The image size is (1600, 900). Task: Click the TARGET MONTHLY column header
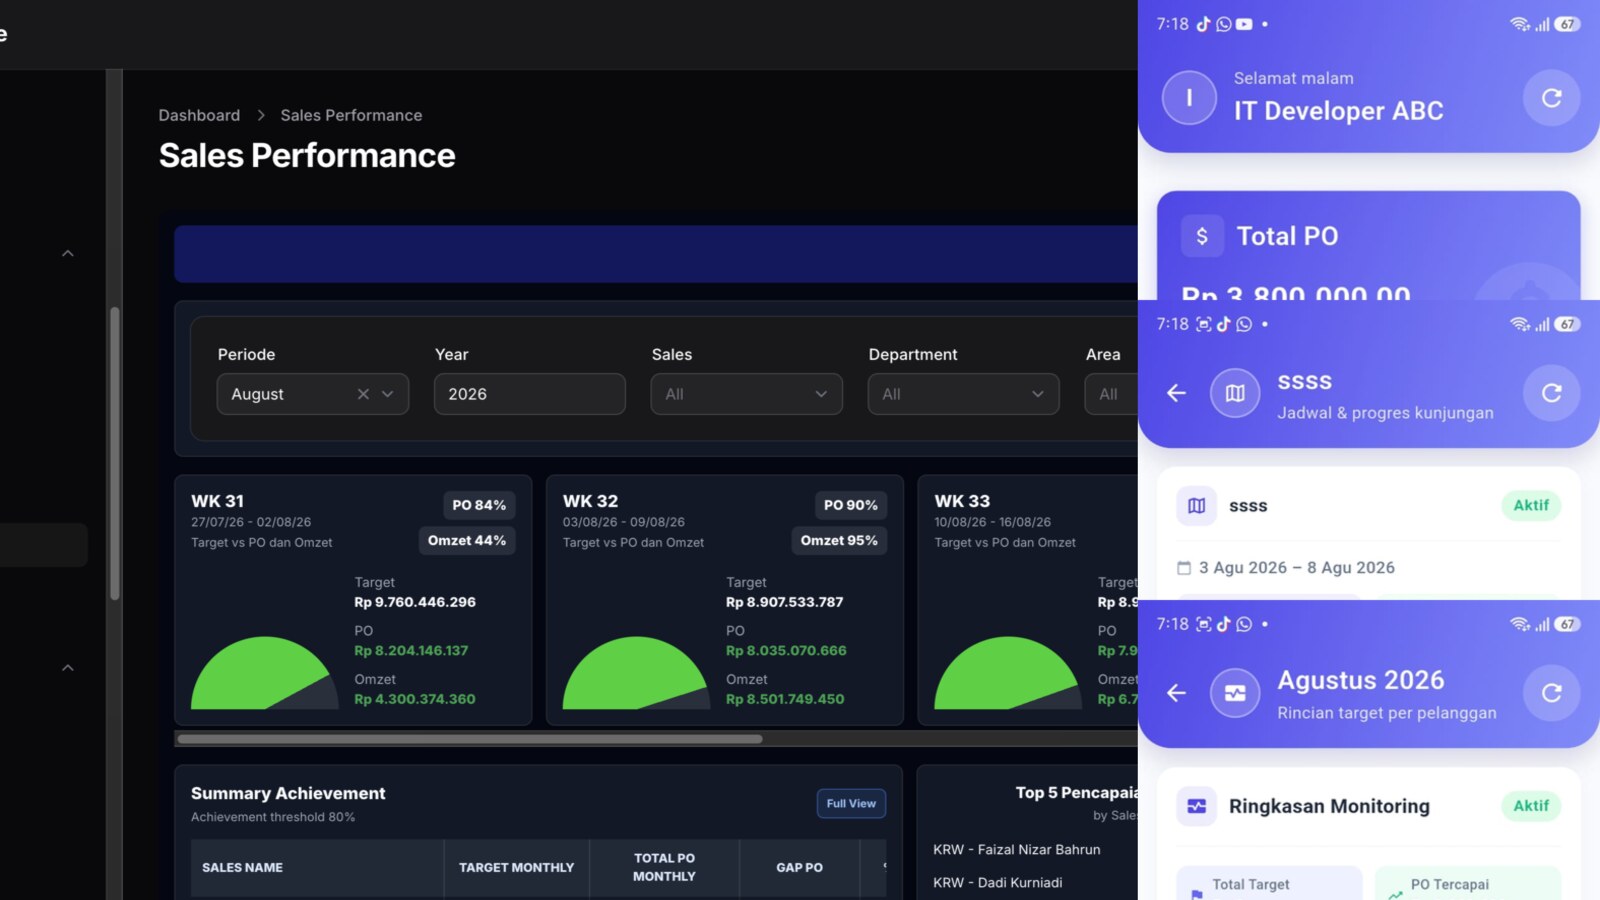pyautogui.click(x=517, y=867)
